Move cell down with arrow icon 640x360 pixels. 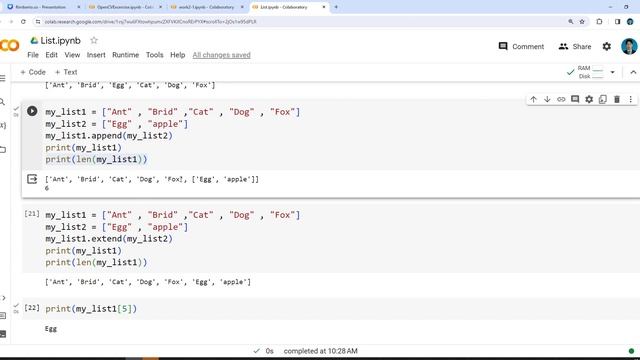point(547,99)
